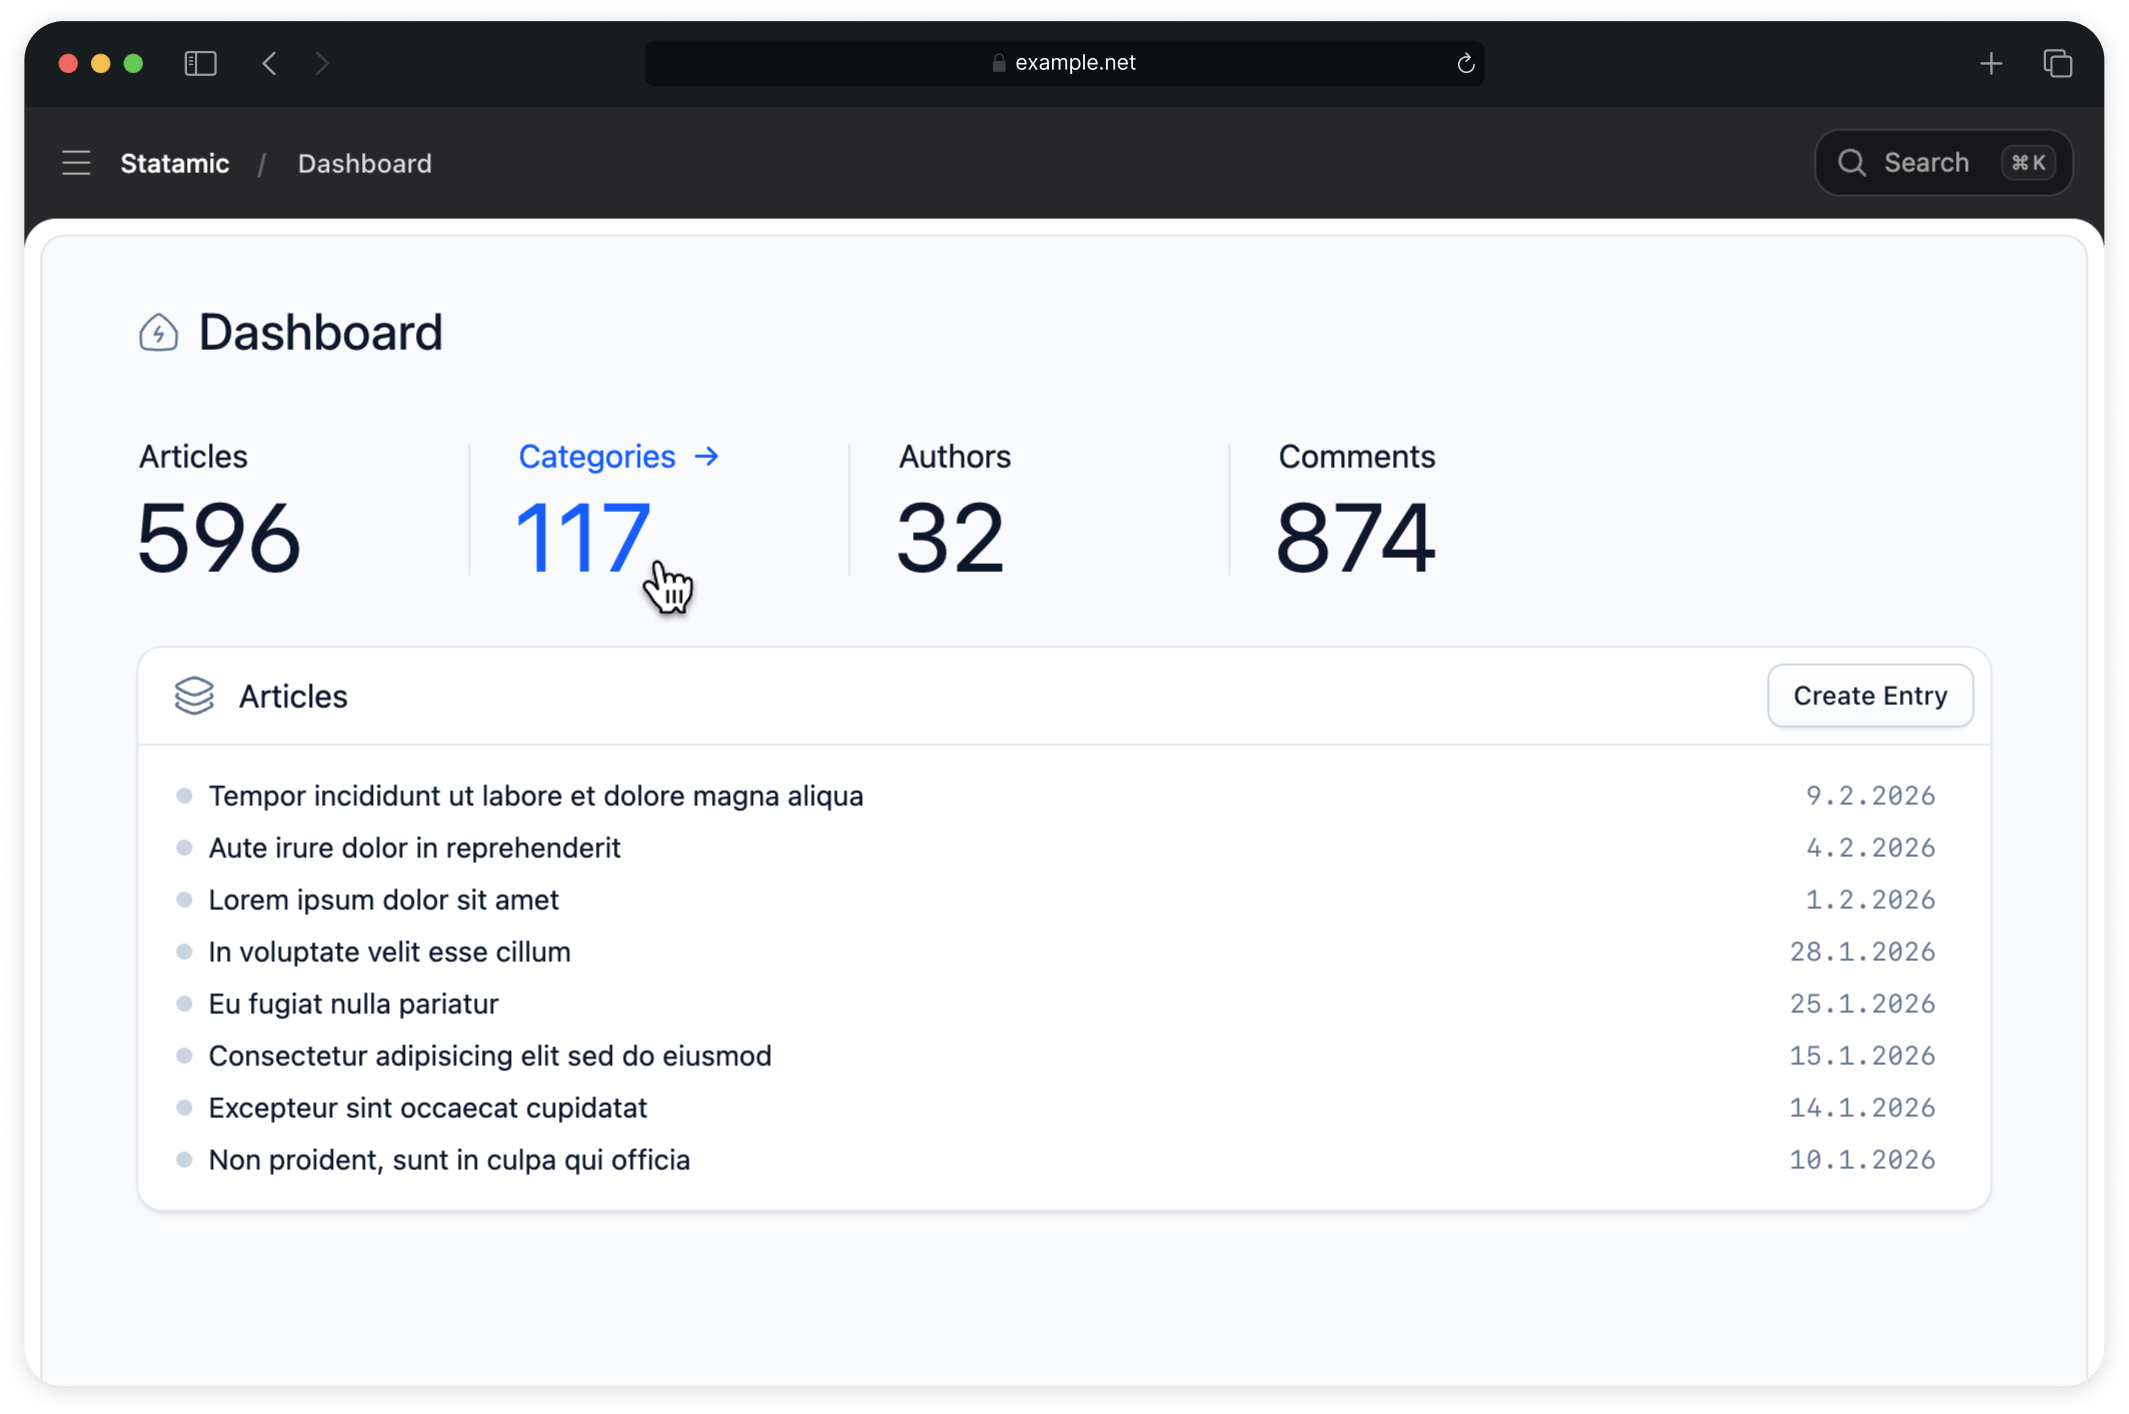The image size is (2129, 1414).
Task: Click the ⌘K shortcut badge
Action: point(2028,162)
